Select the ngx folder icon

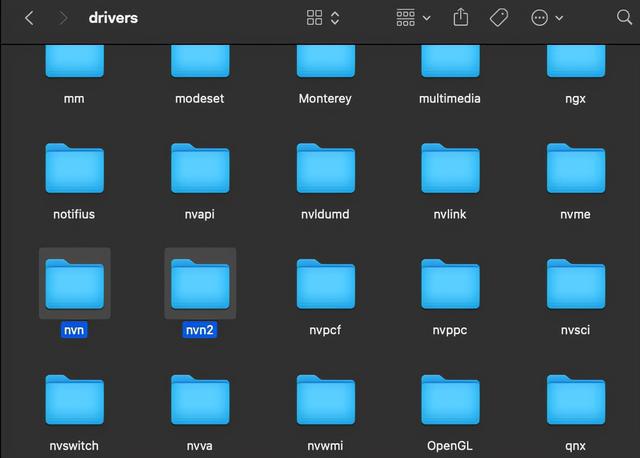coord(576,61)
